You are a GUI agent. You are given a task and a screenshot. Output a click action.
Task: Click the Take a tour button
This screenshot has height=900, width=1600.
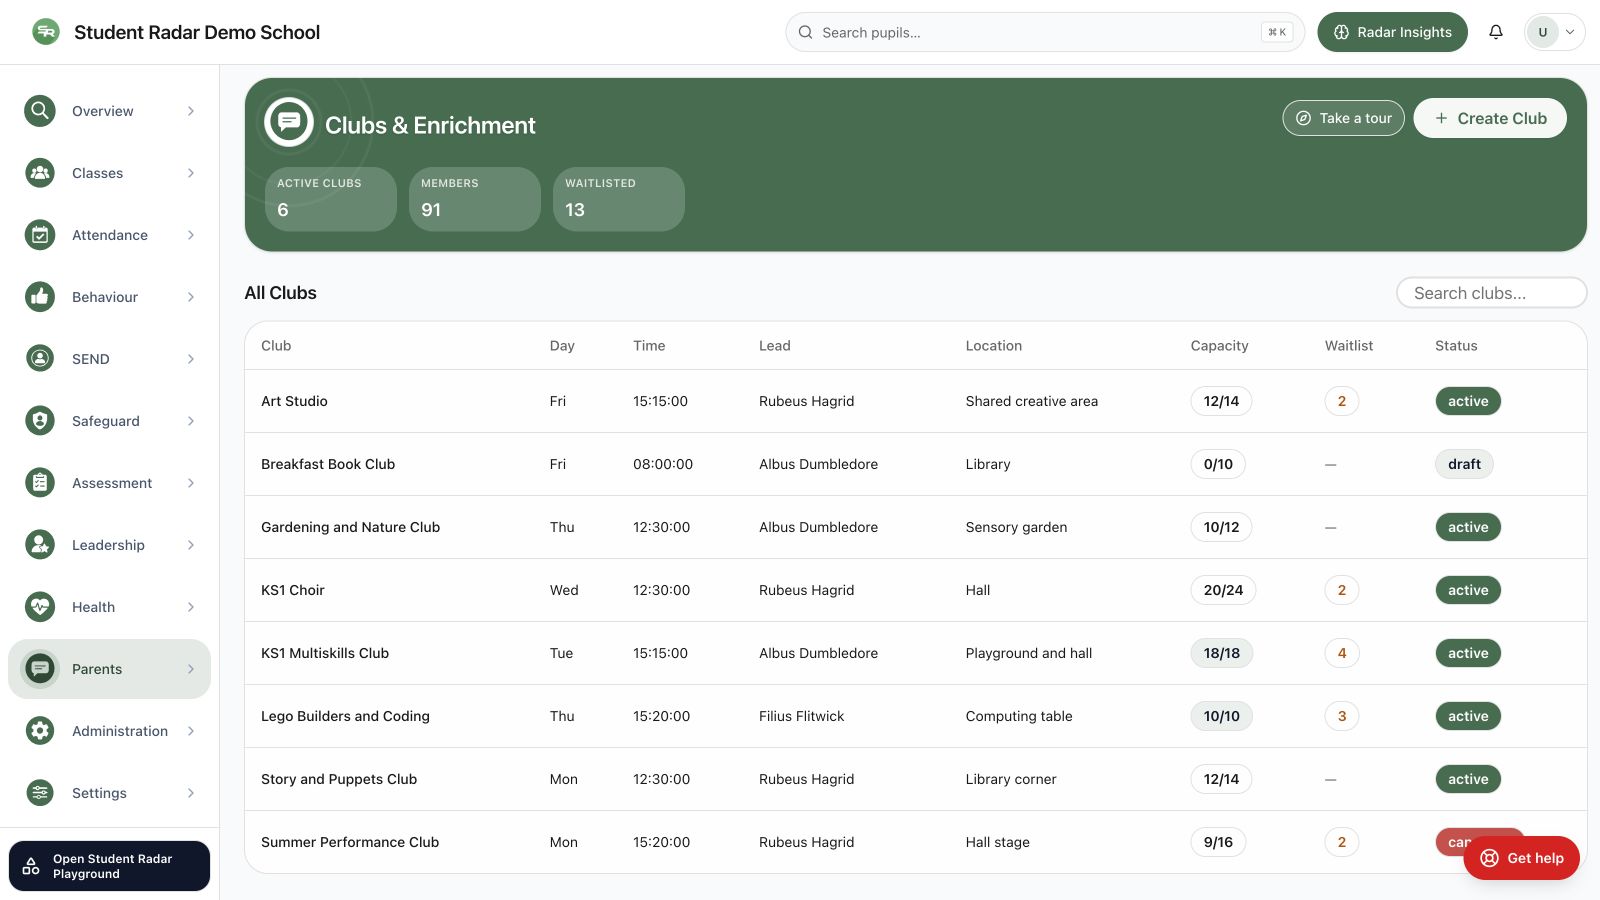[1344, 118]
